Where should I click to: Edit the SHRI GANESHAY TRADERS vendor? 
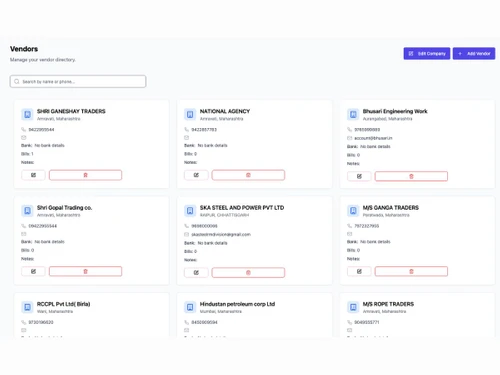pos(33,175)
